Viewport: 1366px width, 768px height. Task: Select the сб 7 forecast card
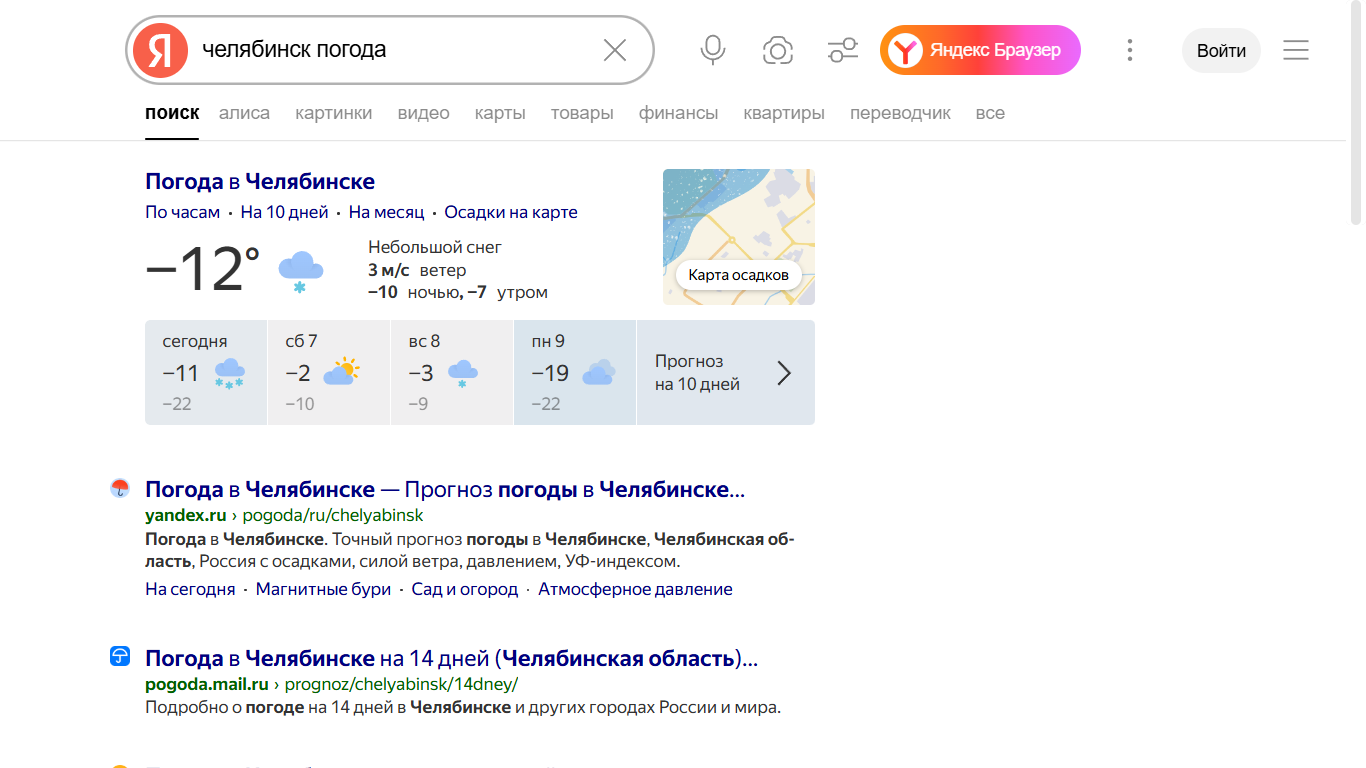[x=329, y=372]
